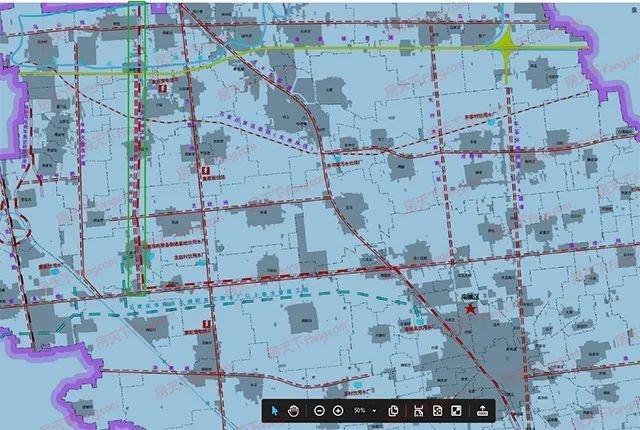Expand the zoom percentage dropdown arrow
This screenshot has width=640, height=430.
point(374,411)
